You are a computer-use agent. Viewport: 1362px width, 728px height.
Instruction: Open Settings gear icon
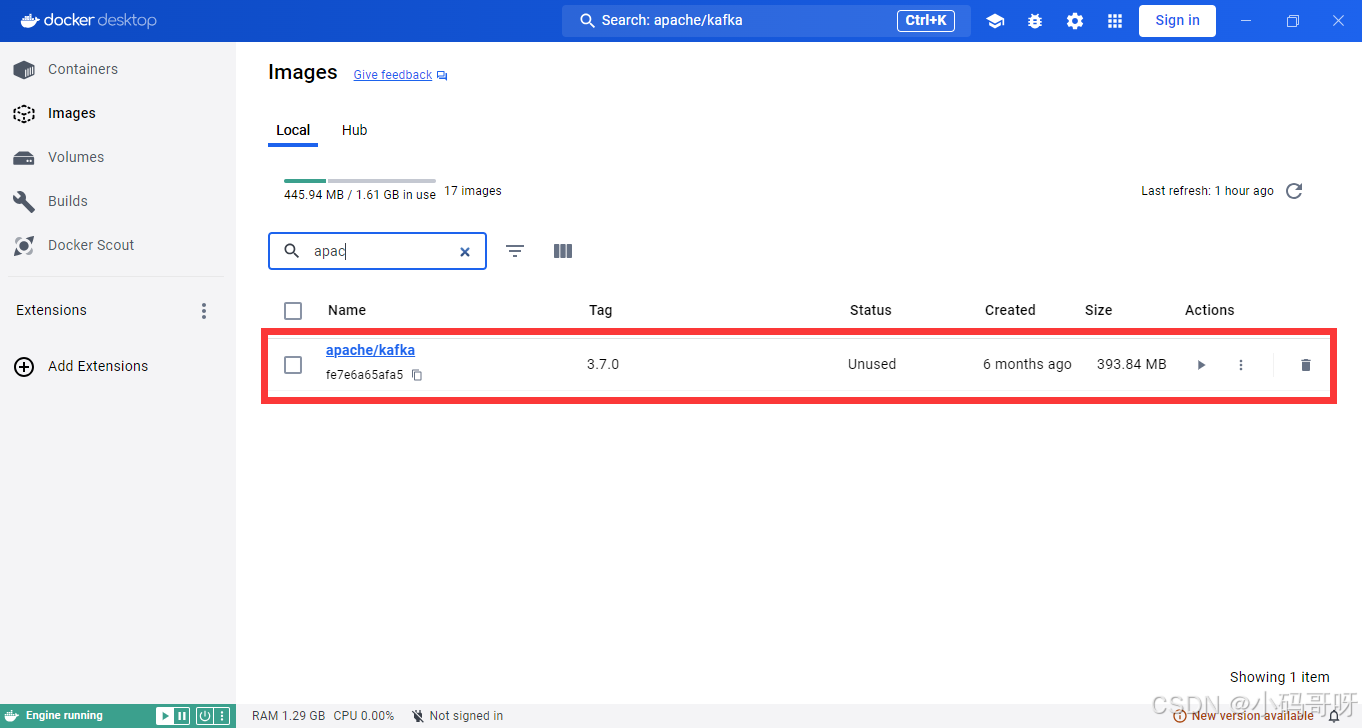pos(1075,21)
